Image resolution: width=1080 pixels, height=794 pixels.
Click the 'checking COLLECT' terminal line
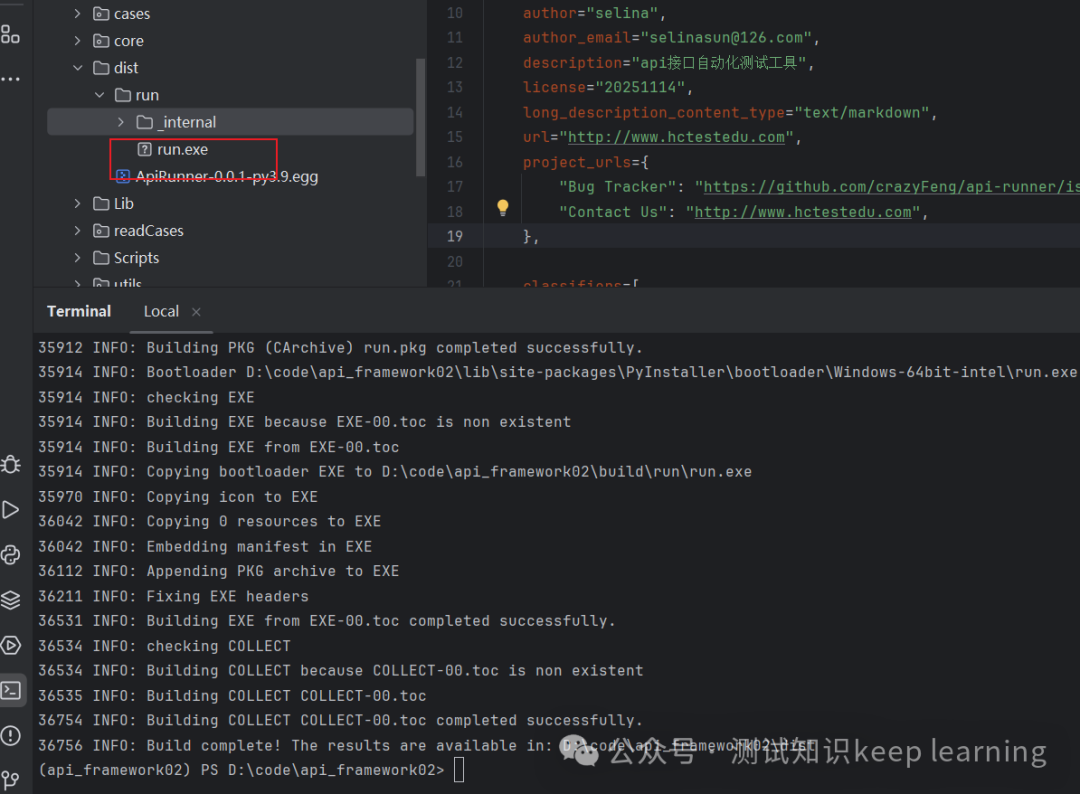pos(164,645)
